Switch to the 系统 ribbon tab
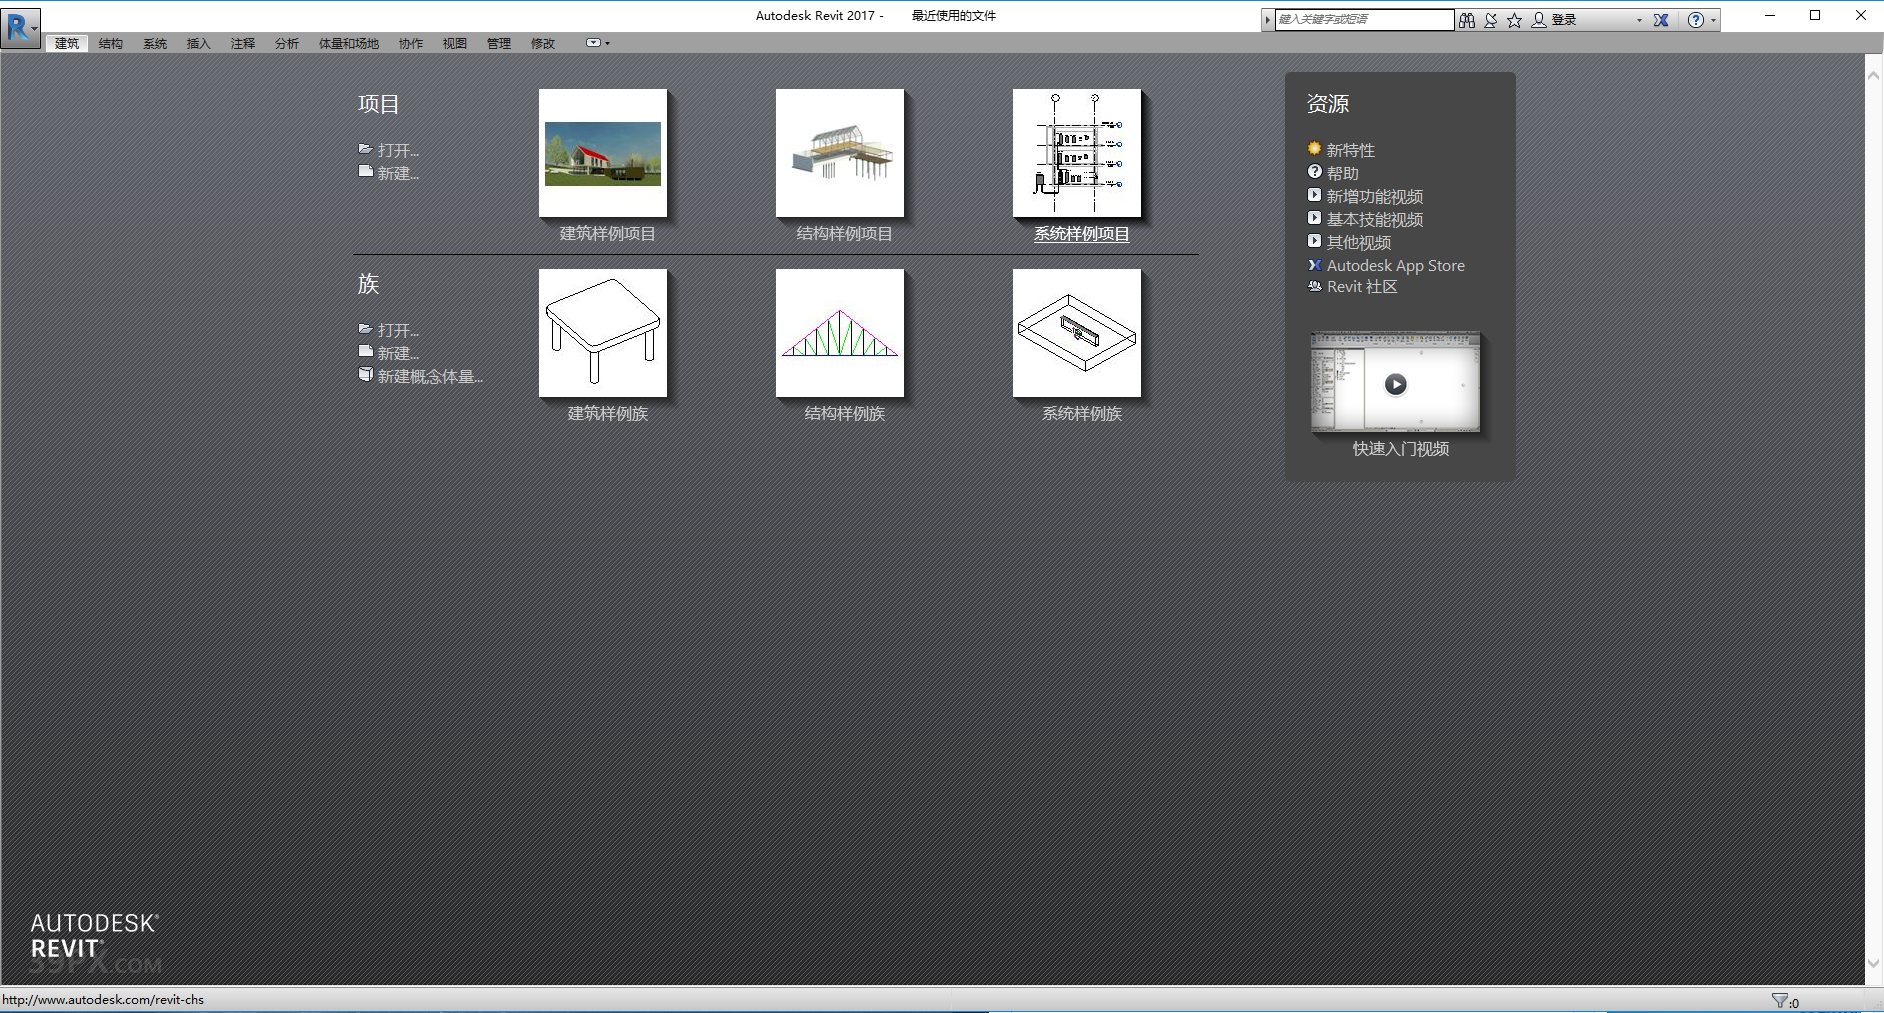The width and height of the screenshot is (1884, 1013). coord(155,44)
